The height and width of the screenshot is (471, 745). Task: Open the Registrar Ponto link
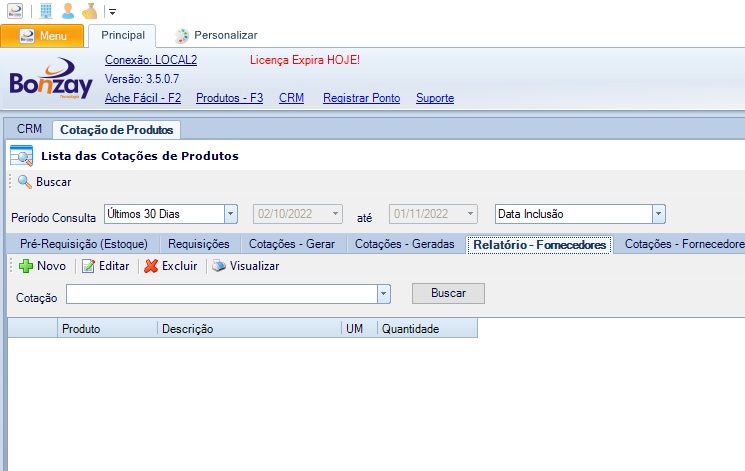click(362, 98)
